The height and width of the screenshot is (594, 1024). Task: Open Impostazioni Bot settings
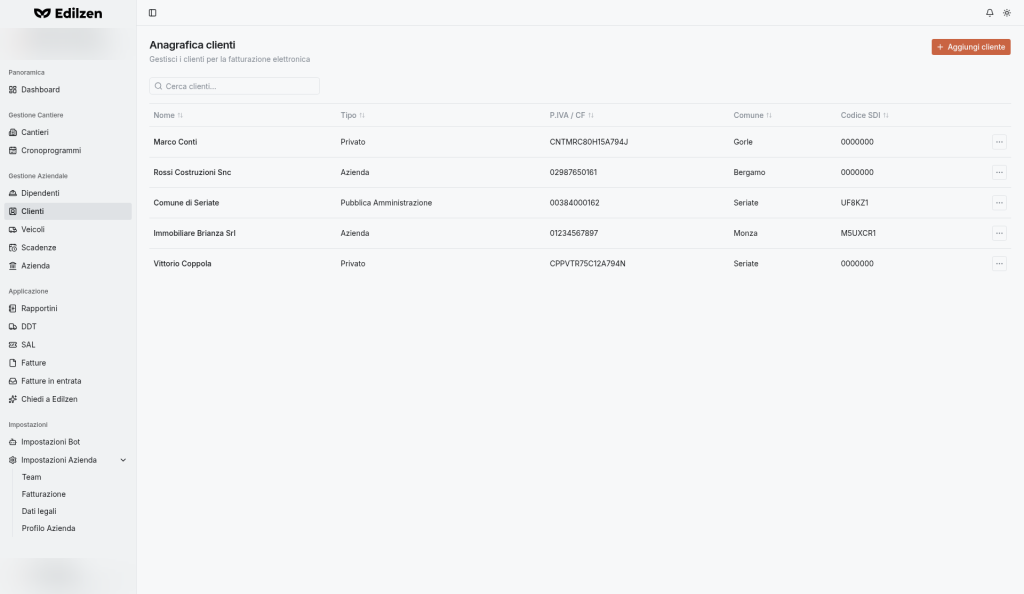[x=68, y=442]
